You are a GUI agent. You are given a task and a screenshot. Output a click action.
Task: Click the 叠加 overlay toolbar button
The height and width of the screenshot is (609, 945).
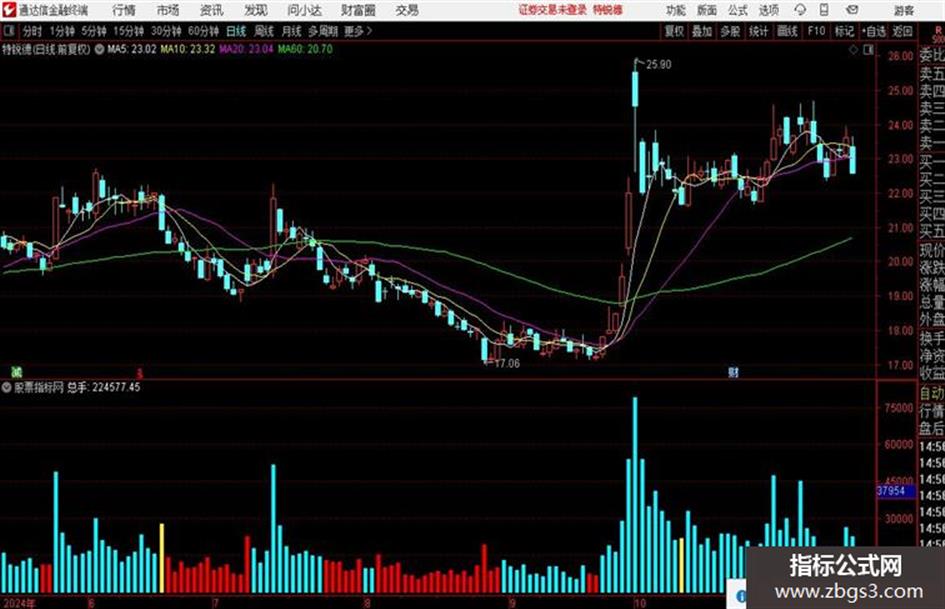point(702,31)
